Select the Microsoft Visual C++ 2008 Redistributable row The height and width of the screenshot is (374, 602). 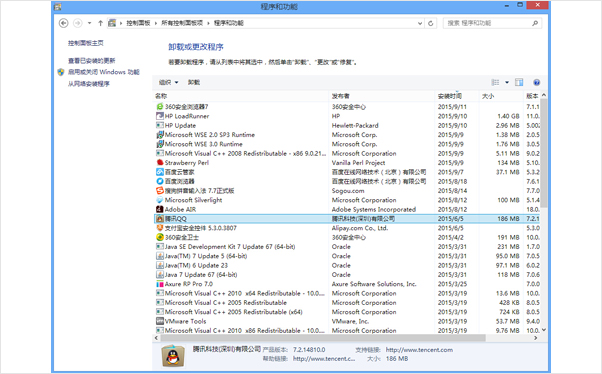coord(347,153)
